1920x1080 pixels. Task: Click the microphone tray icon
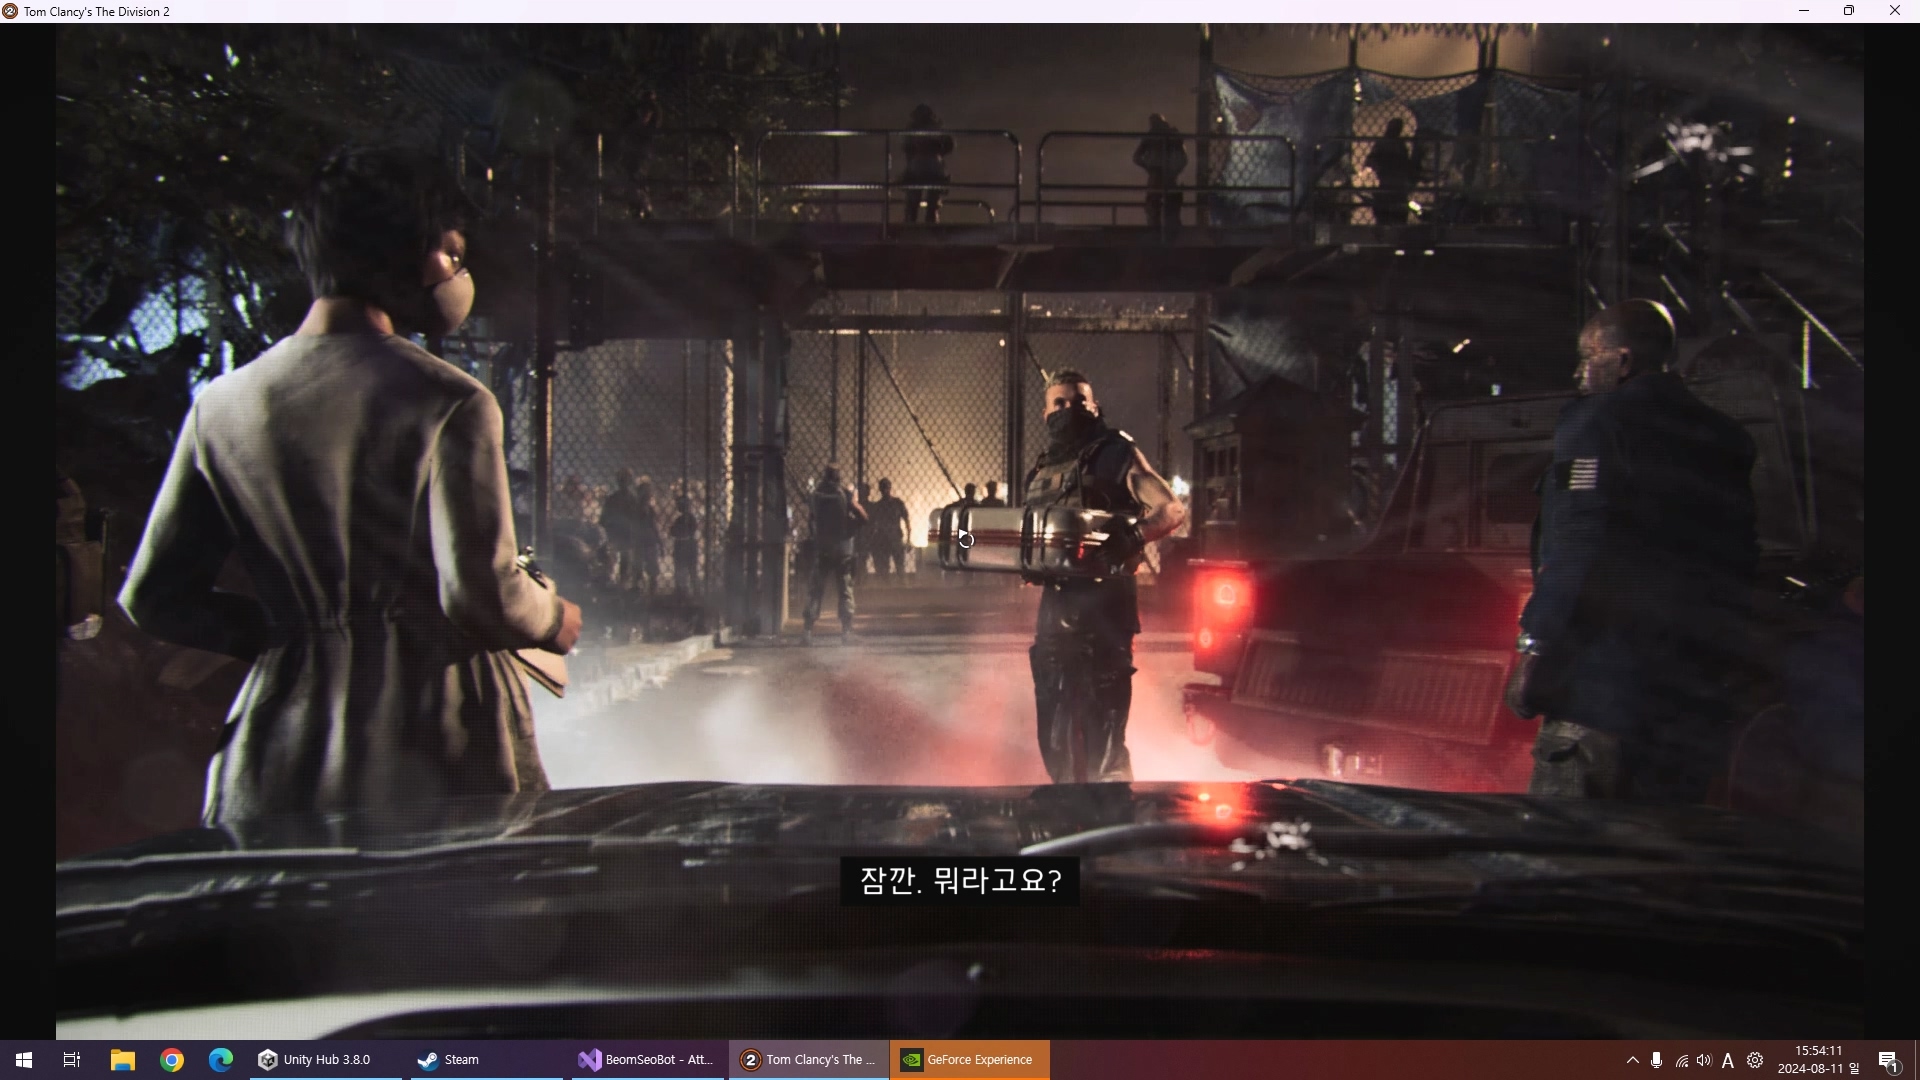1657,1060
